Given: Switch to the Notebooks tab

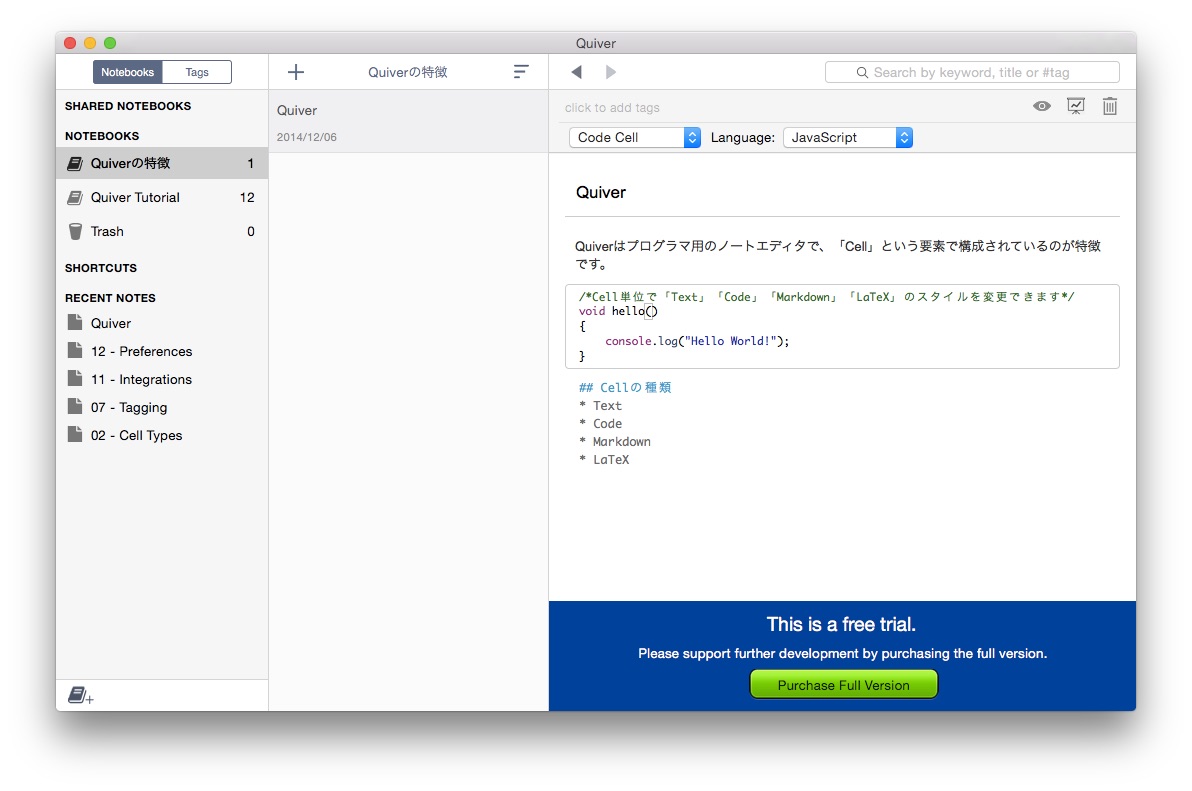Looking at the screenshot, I should pyautogui.click(x=128, y=72).
